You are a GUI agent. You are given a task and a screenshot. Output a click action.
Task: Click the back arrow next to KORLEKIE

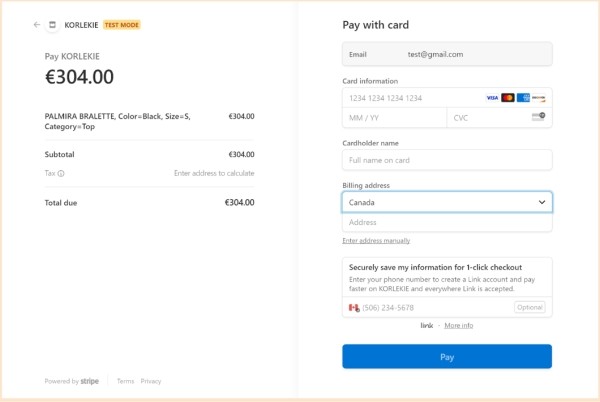37,25
